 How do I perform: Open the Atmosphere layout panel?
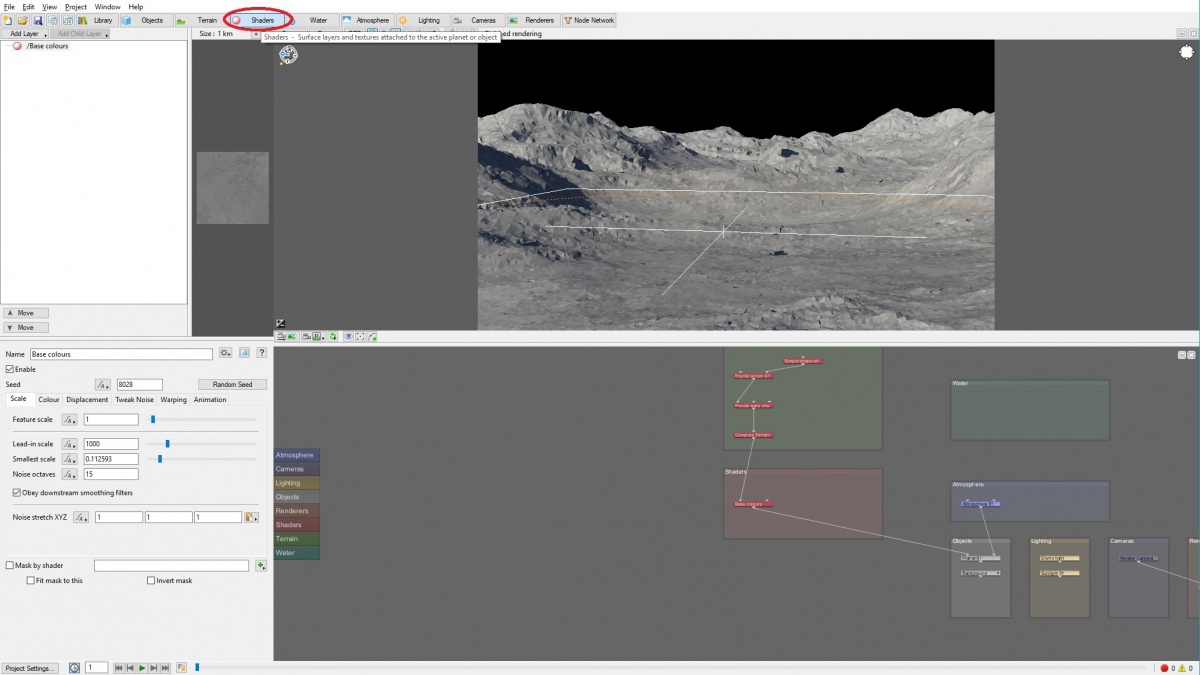pyautogui.click(x=366, y=20)
